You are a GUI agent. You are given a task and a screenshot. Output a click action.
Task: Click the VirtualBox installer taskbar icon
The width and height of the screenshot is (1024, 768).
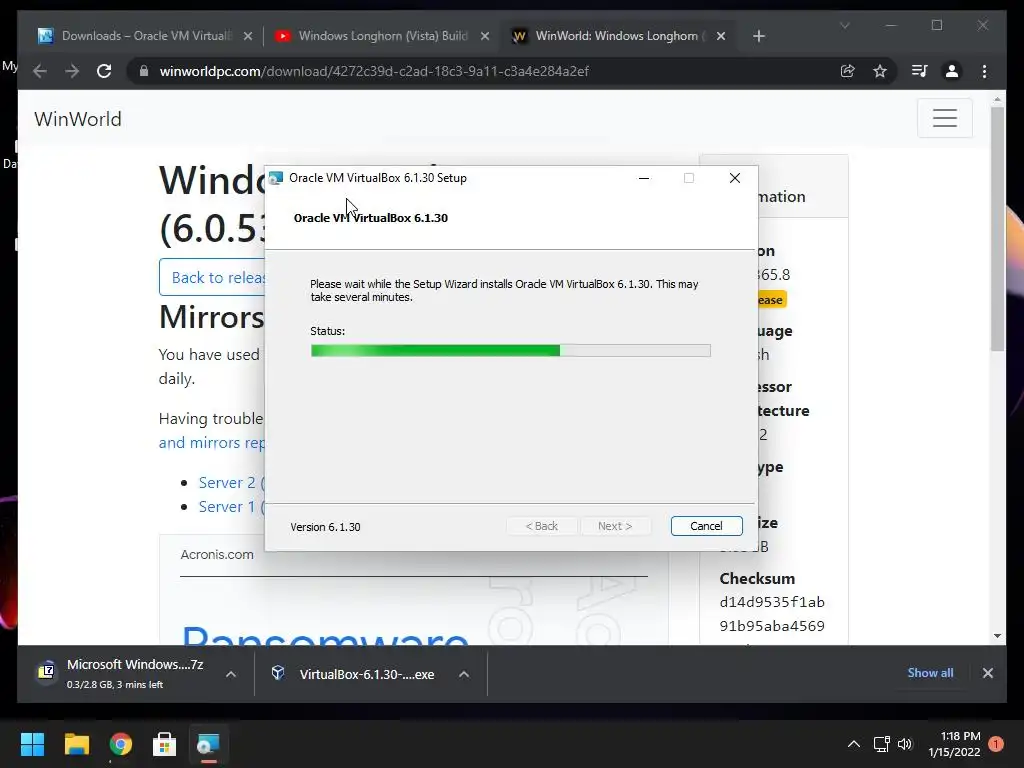[208, 744]
